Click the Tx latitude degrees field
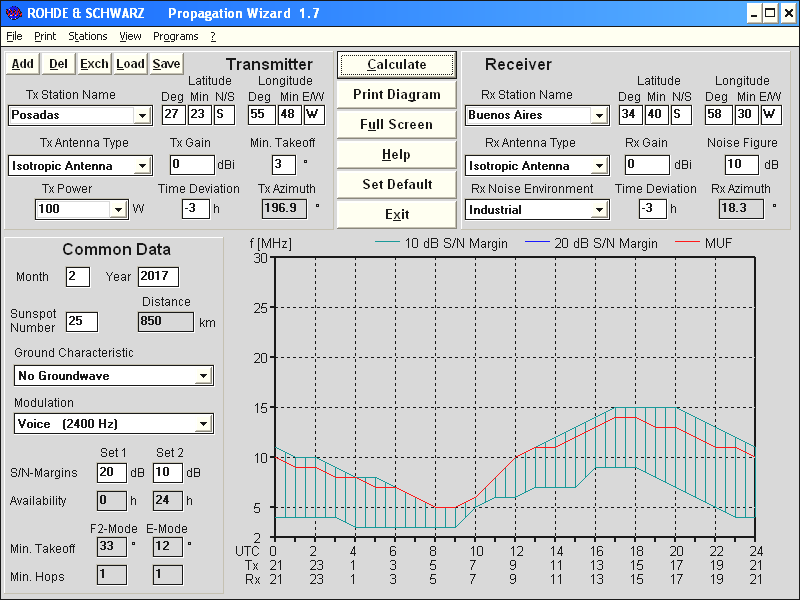Image resolution: width=800 pixels, height=600 pixels. pos(173,115)
